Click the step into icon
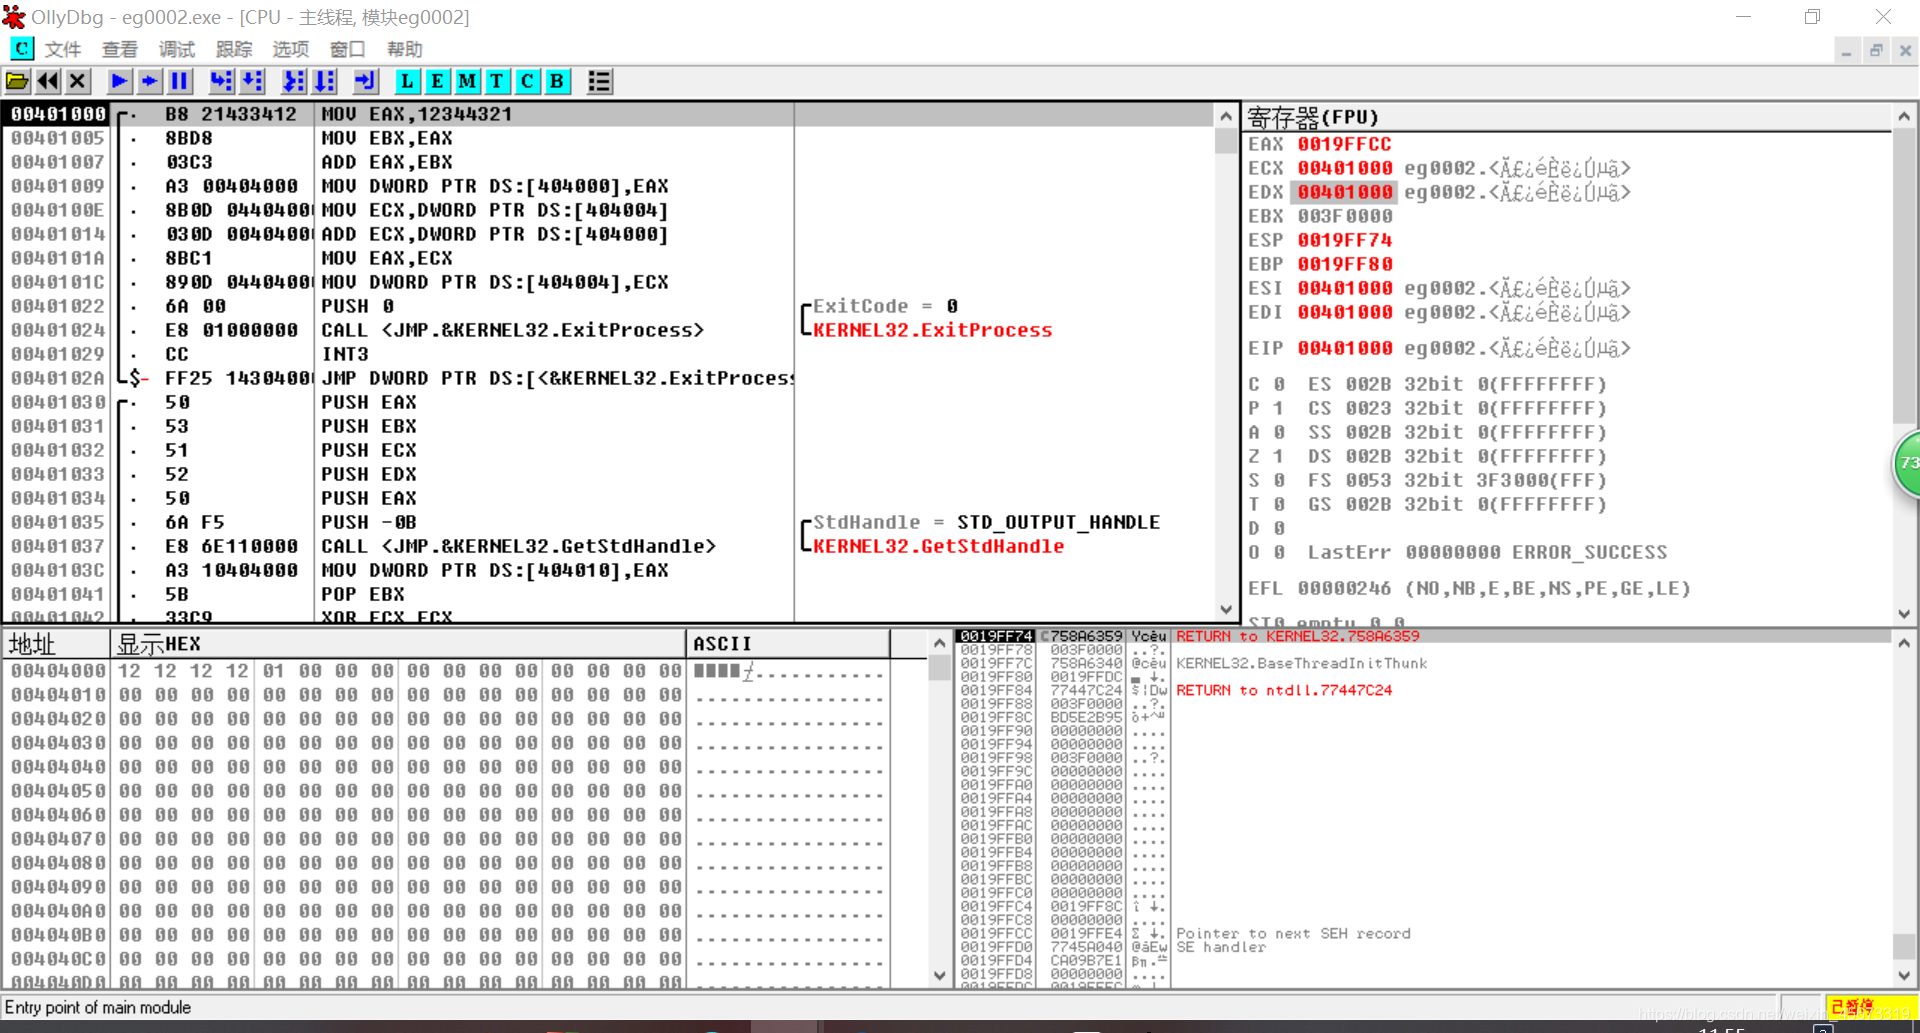Viewport: 1920px width, 1033px height. tap(221, 82)
